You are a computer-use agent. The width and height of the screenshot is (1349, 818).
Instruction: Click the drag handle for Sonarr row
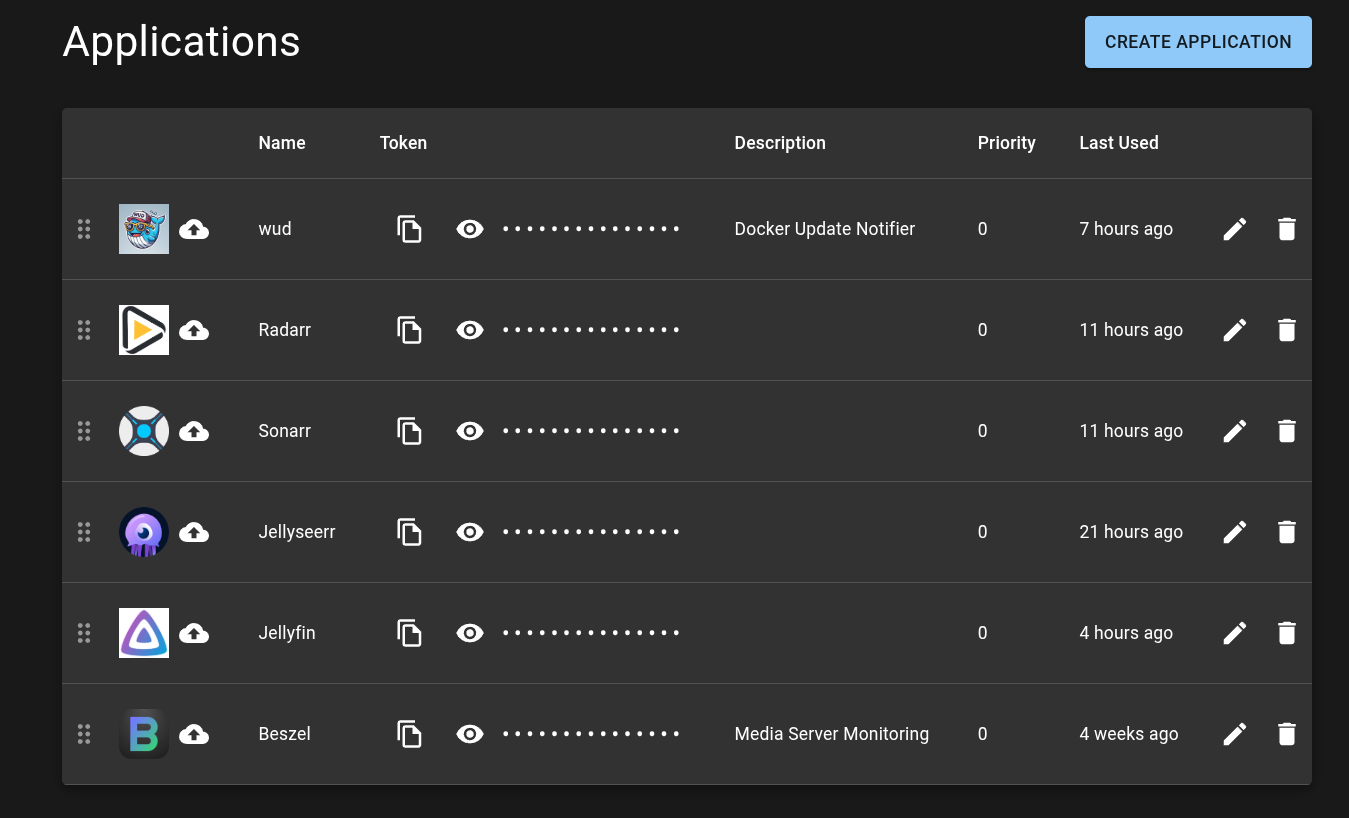point(84,431)
